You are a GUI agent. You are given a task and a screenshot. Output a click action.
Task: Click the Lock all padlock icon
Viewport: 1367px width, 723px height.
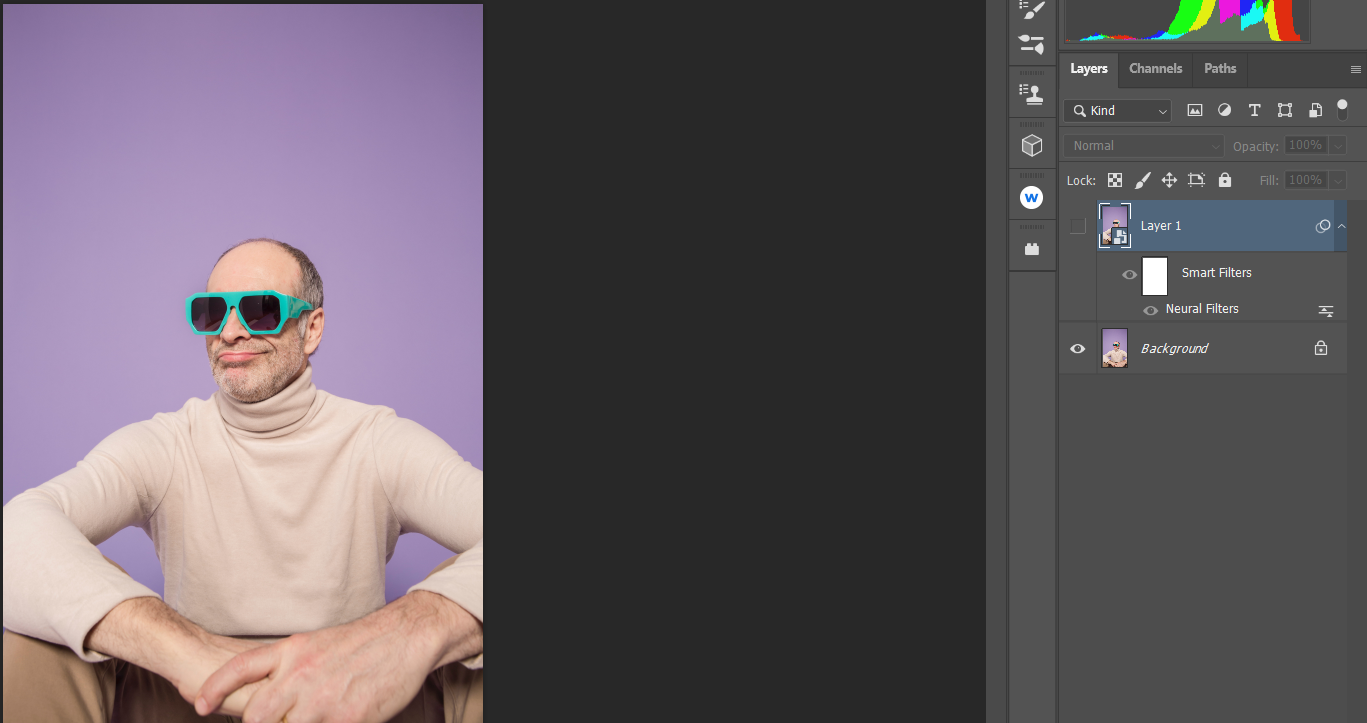tap(1225, 180)
